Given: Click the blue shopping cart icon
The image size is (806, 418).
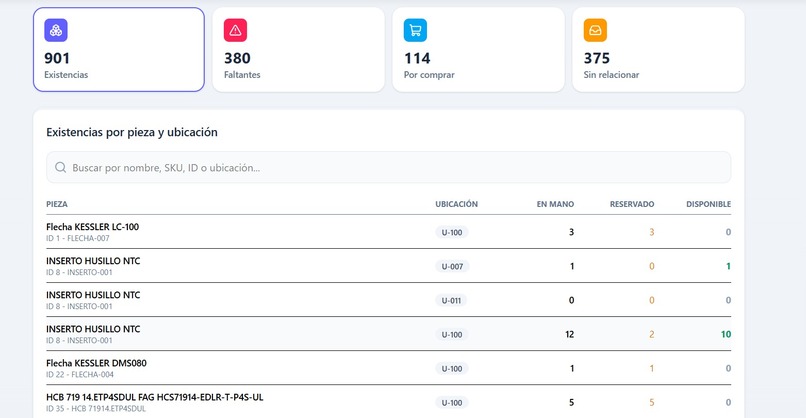Looking at the screenshot, I should click(x=415, y=30).
